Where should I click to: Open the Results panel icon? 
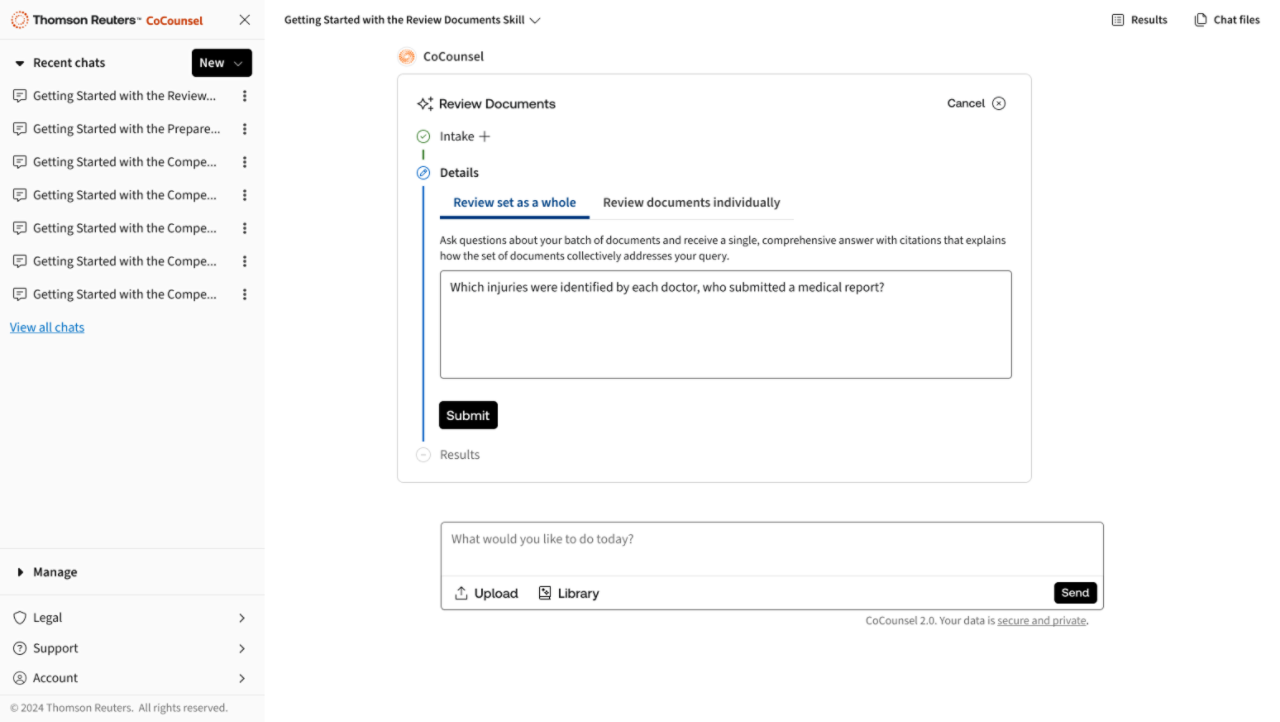click(x=1118, y=20)
